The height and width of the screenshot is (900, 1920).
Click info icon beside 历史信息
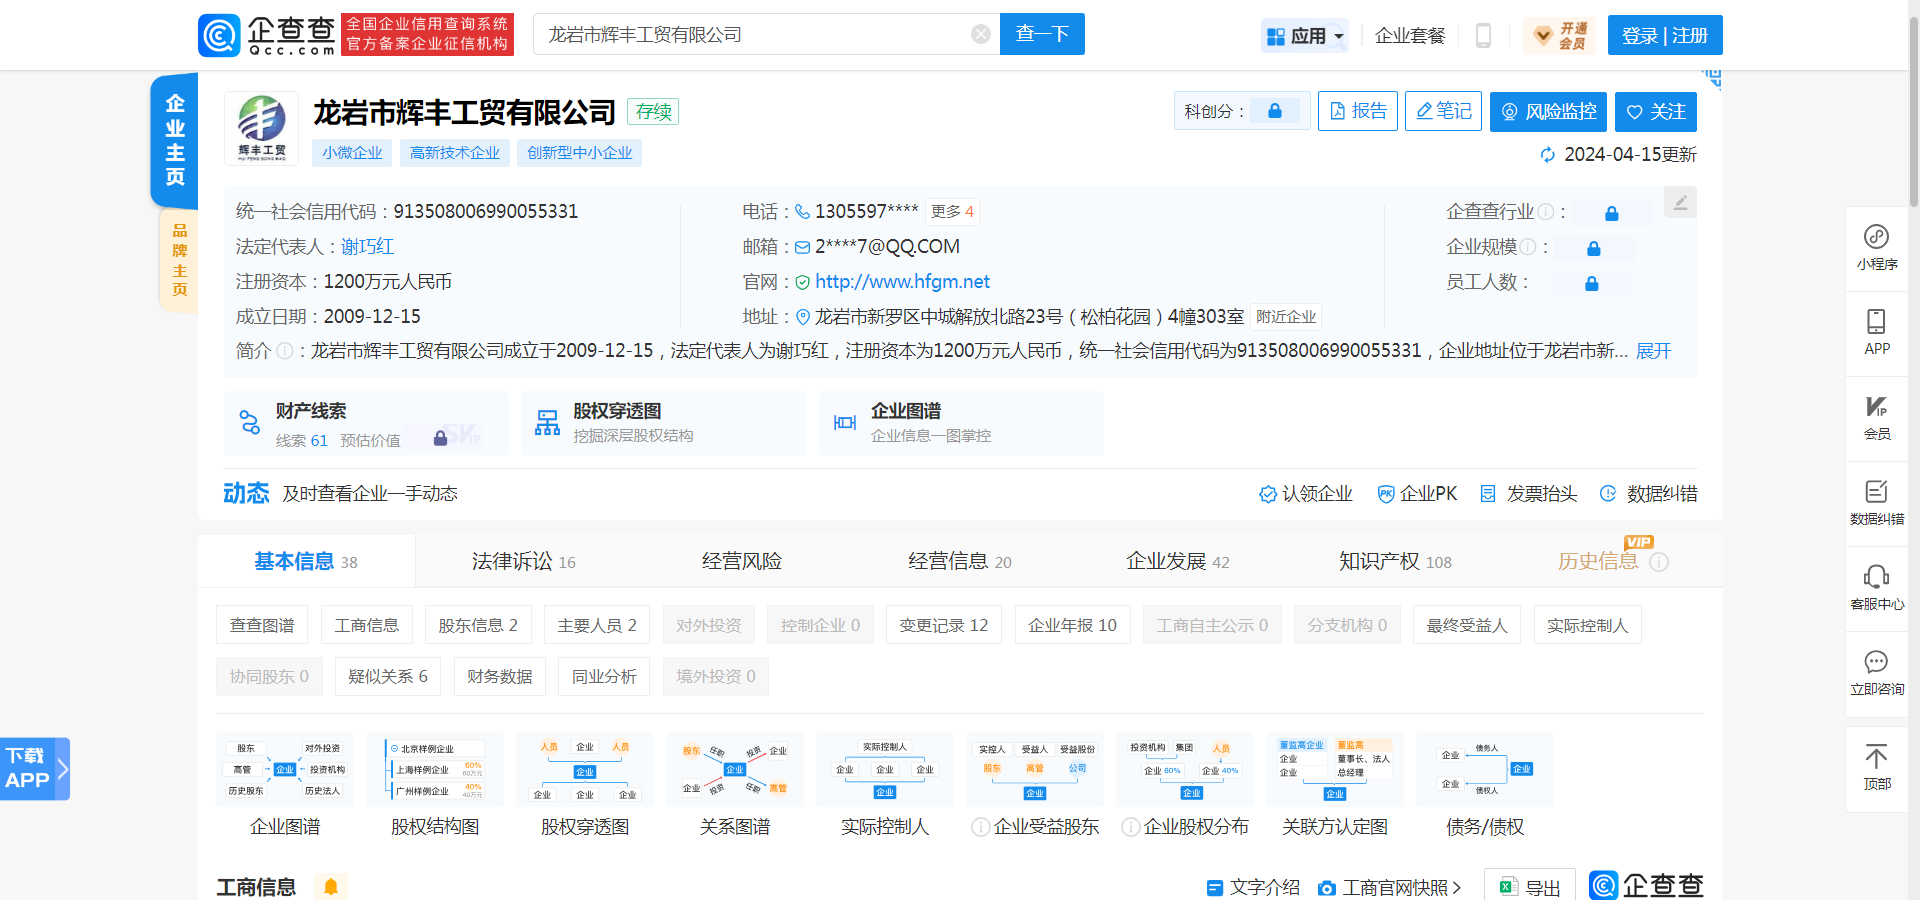click(1659, 562)
